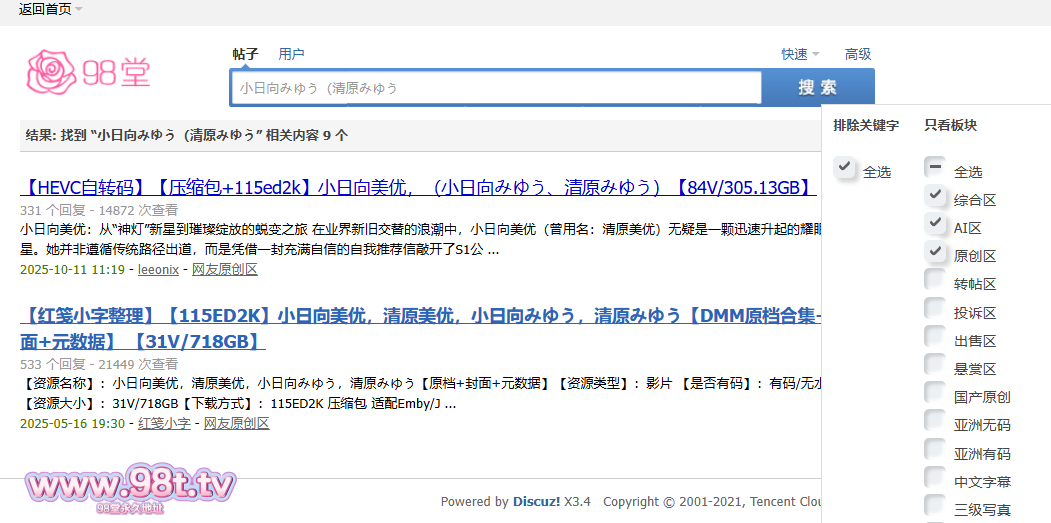Uncheck the AI区 board checkbox
Viewport: 1051px width, 523px height.
pyautogui.click(x=935, y=224)
